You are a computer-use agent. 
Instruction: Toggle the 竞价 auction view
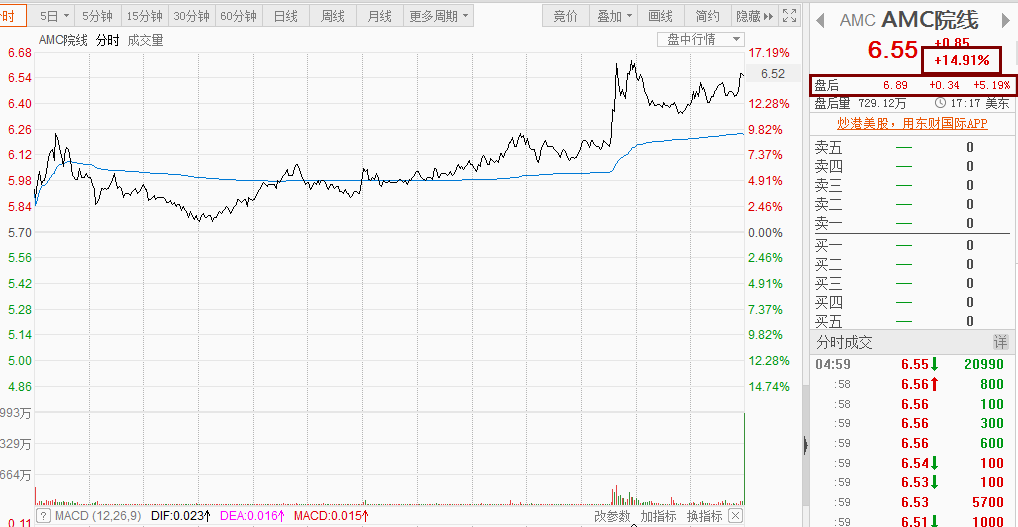565,16
